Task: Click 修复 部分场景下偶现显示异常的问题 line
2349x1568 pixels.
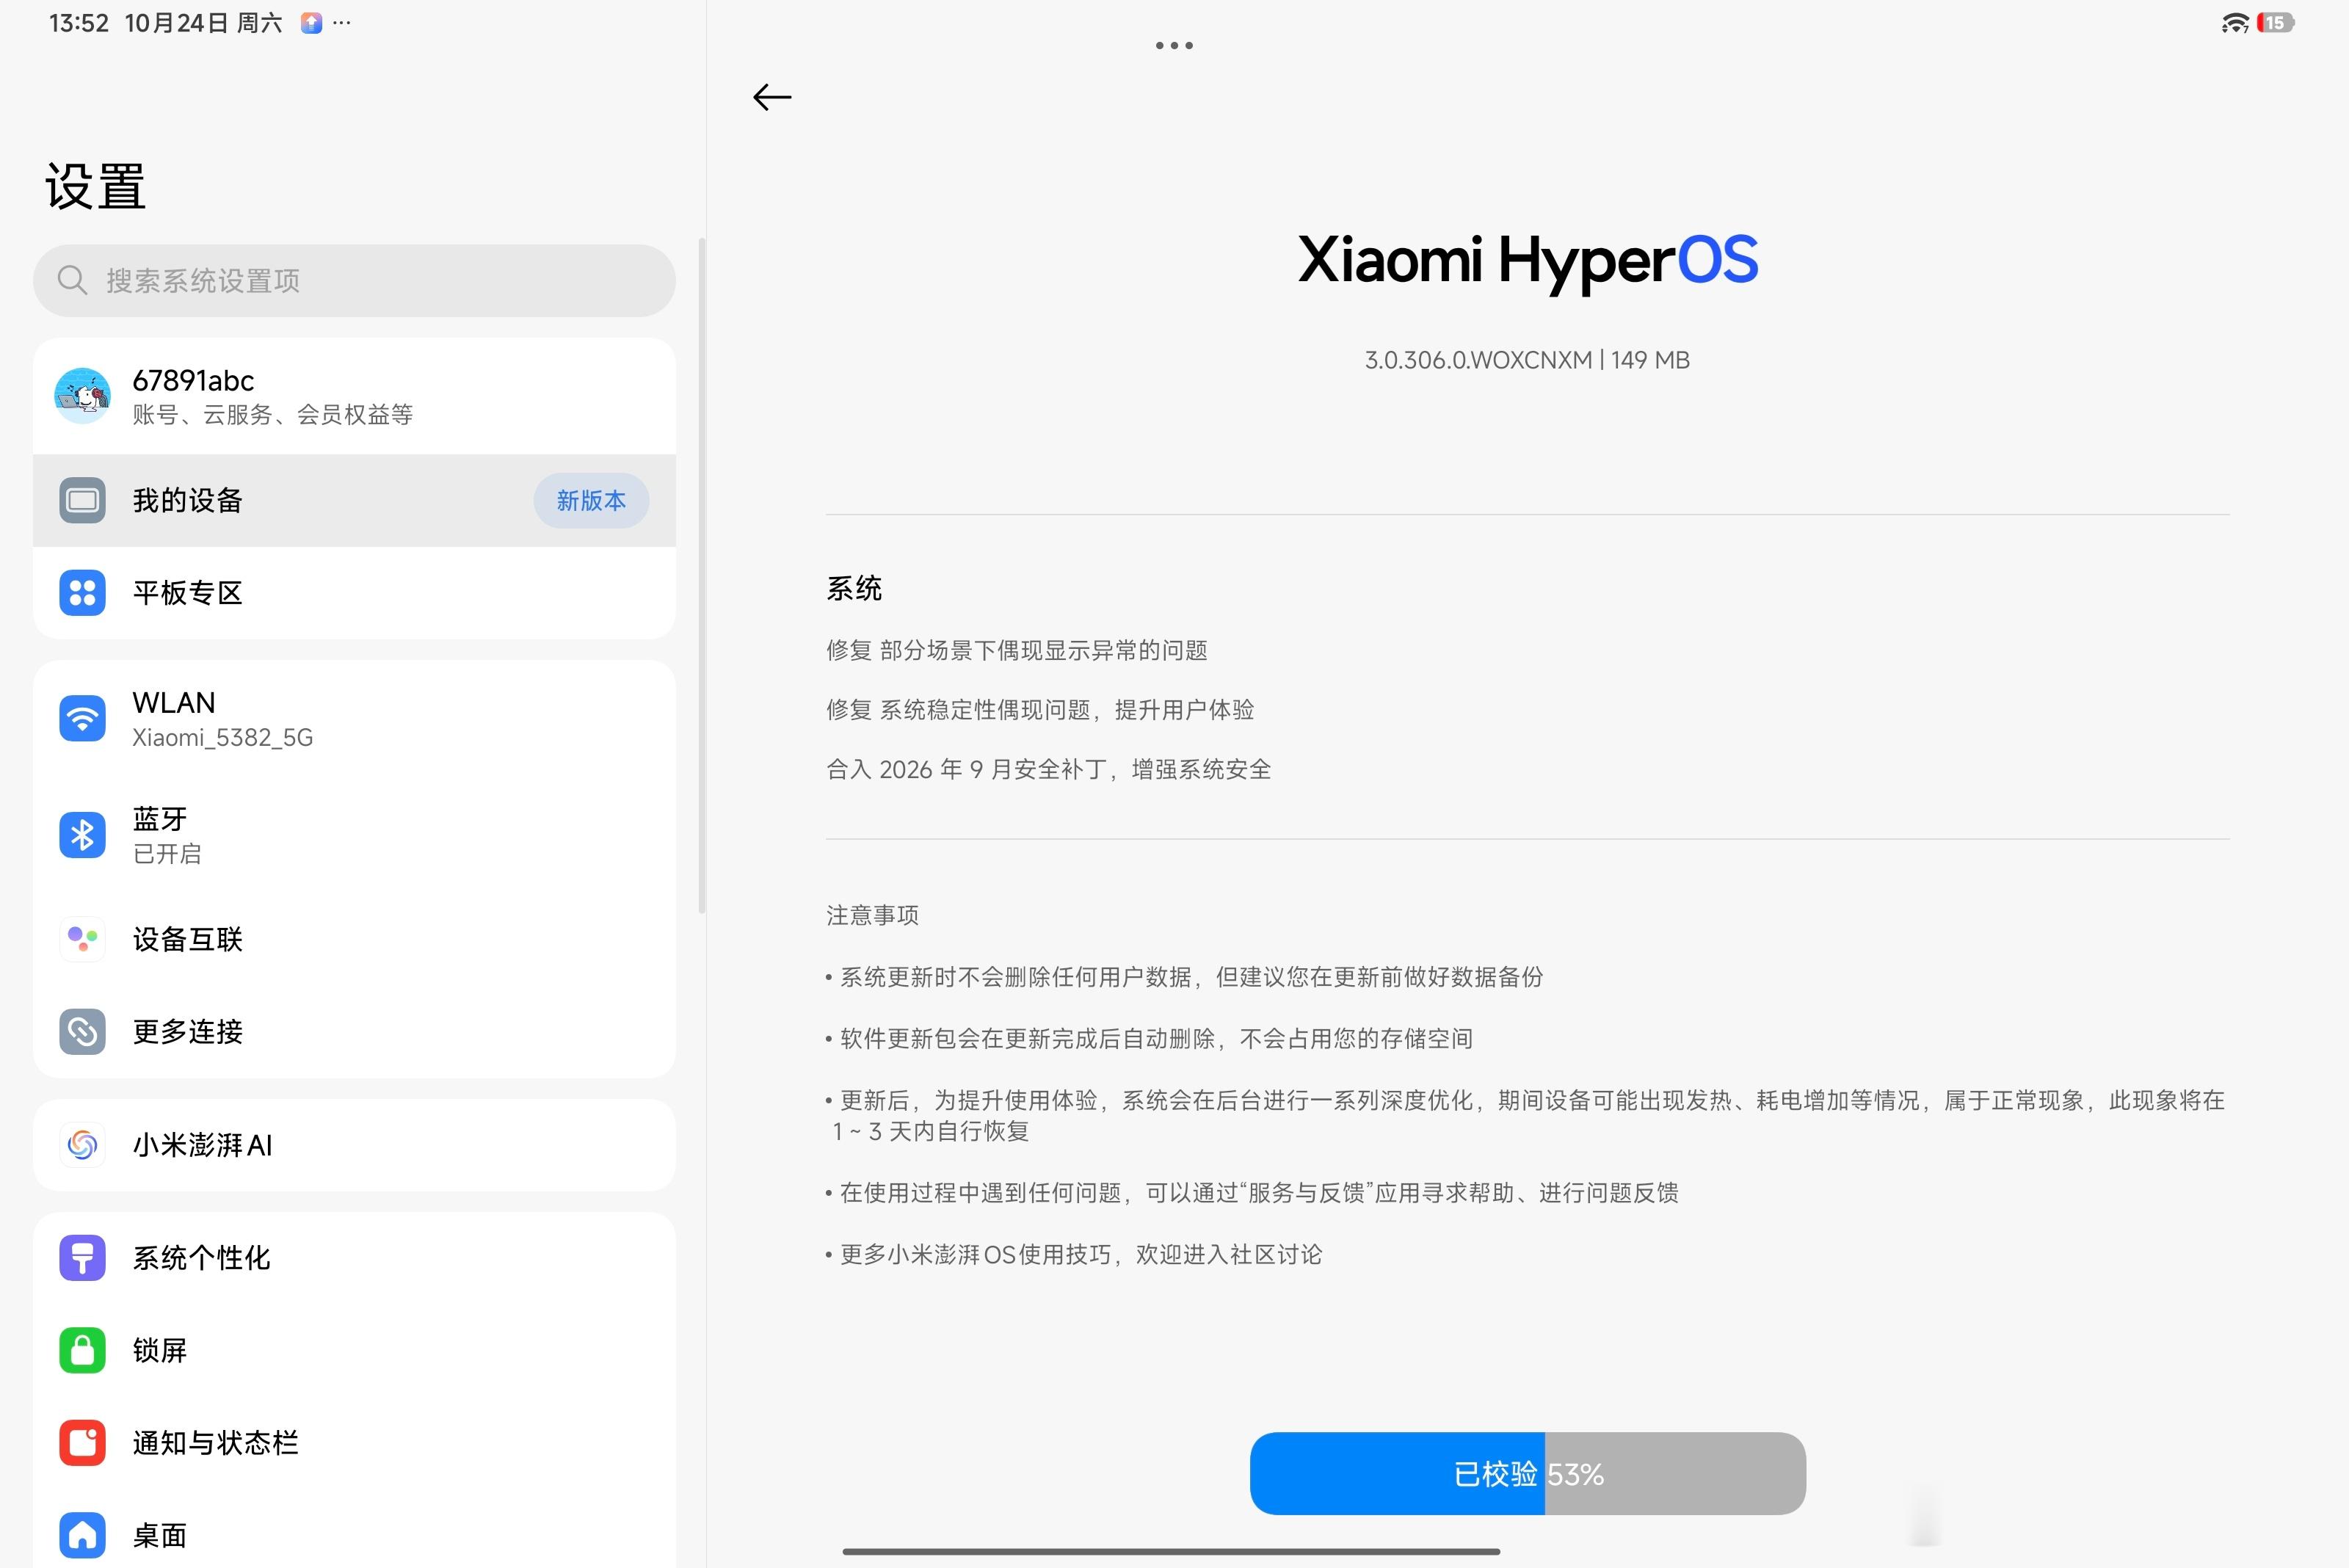Action: 1016,650
